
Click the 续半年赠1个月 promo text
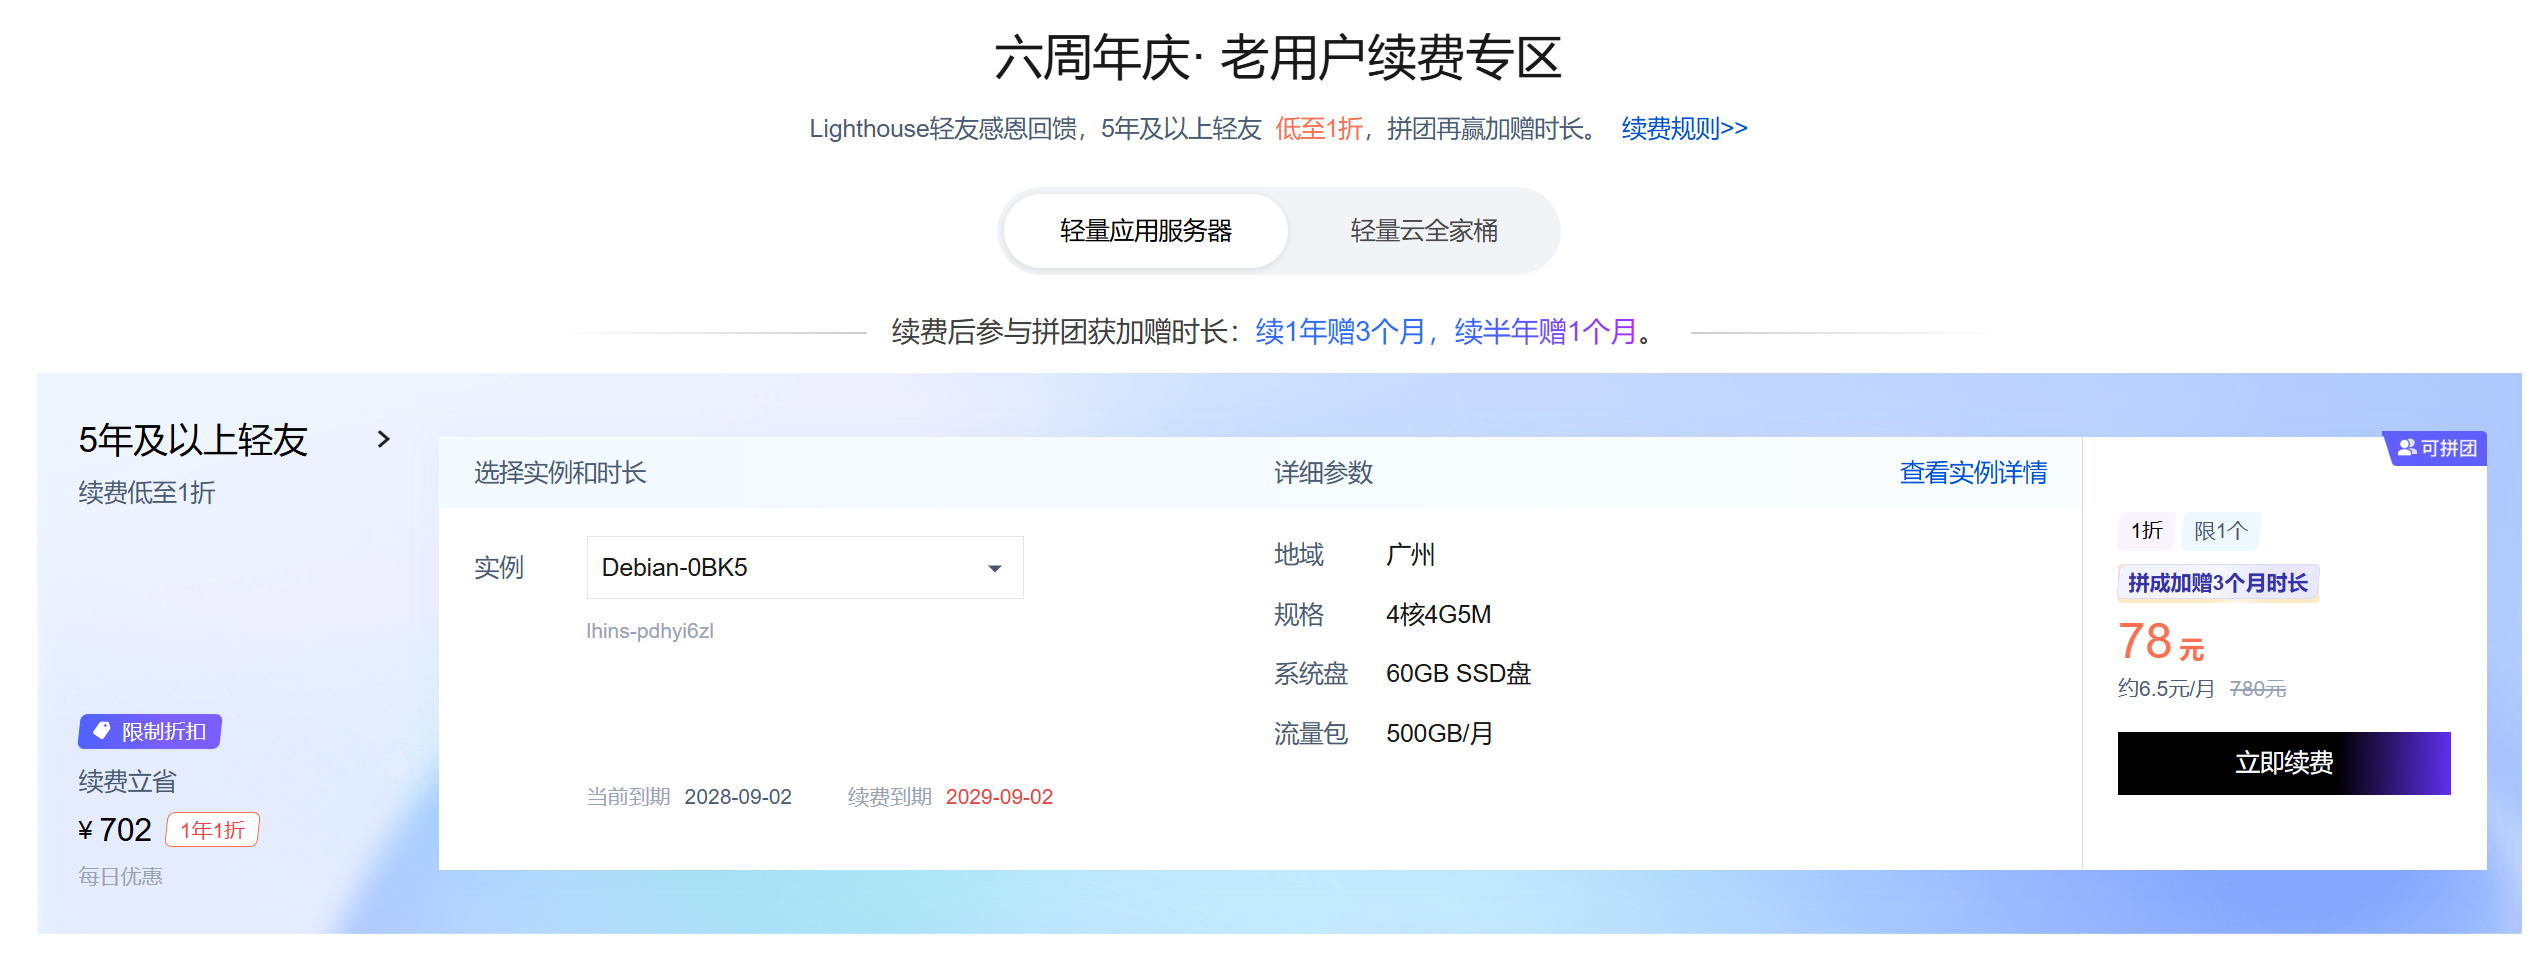click(1545, 331)
